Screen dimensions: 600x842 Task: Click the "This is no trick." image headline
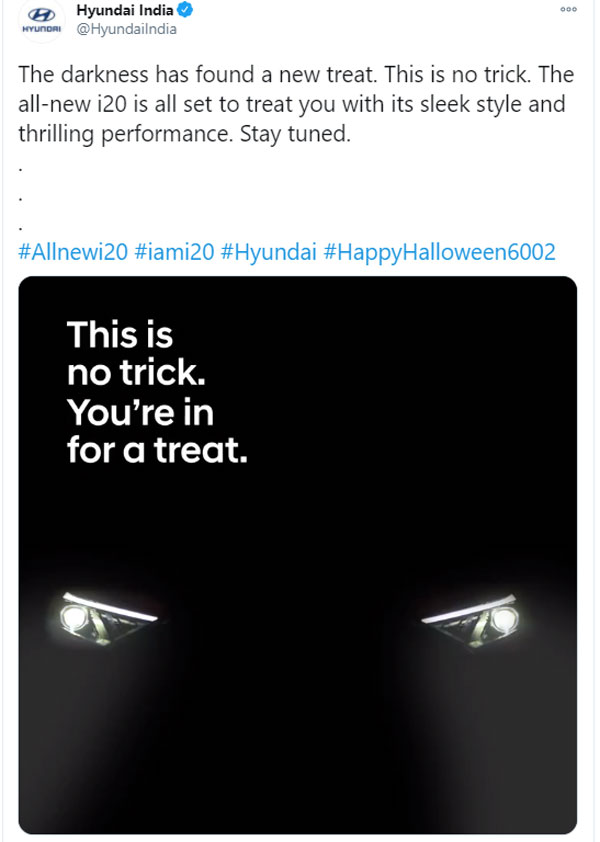pyautogui.click(x=130, y=353)
